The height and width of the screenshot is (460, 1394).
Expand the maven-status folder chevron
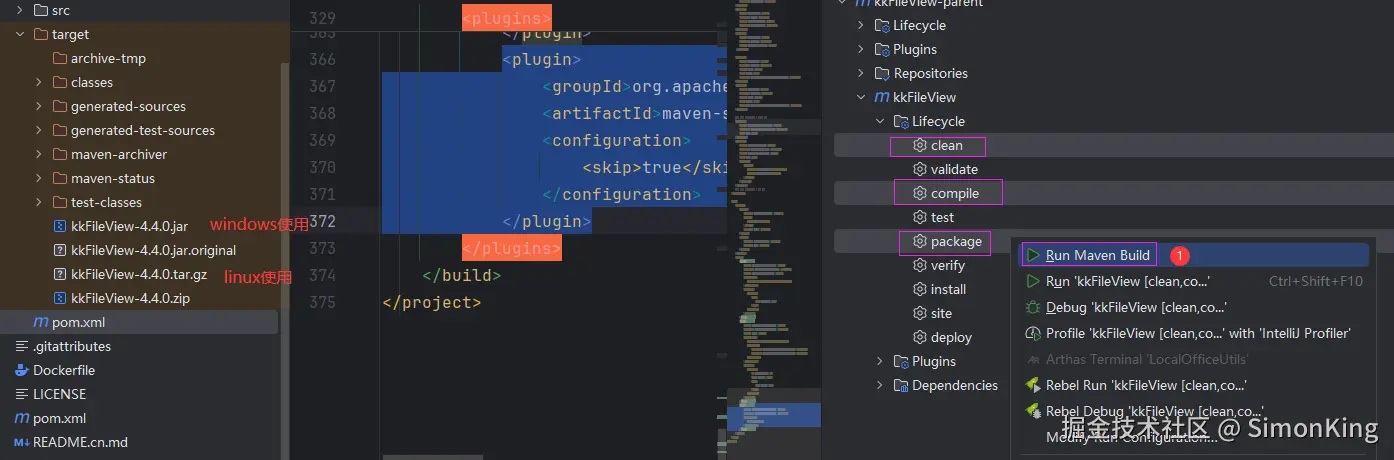click(x=38, y=178)
